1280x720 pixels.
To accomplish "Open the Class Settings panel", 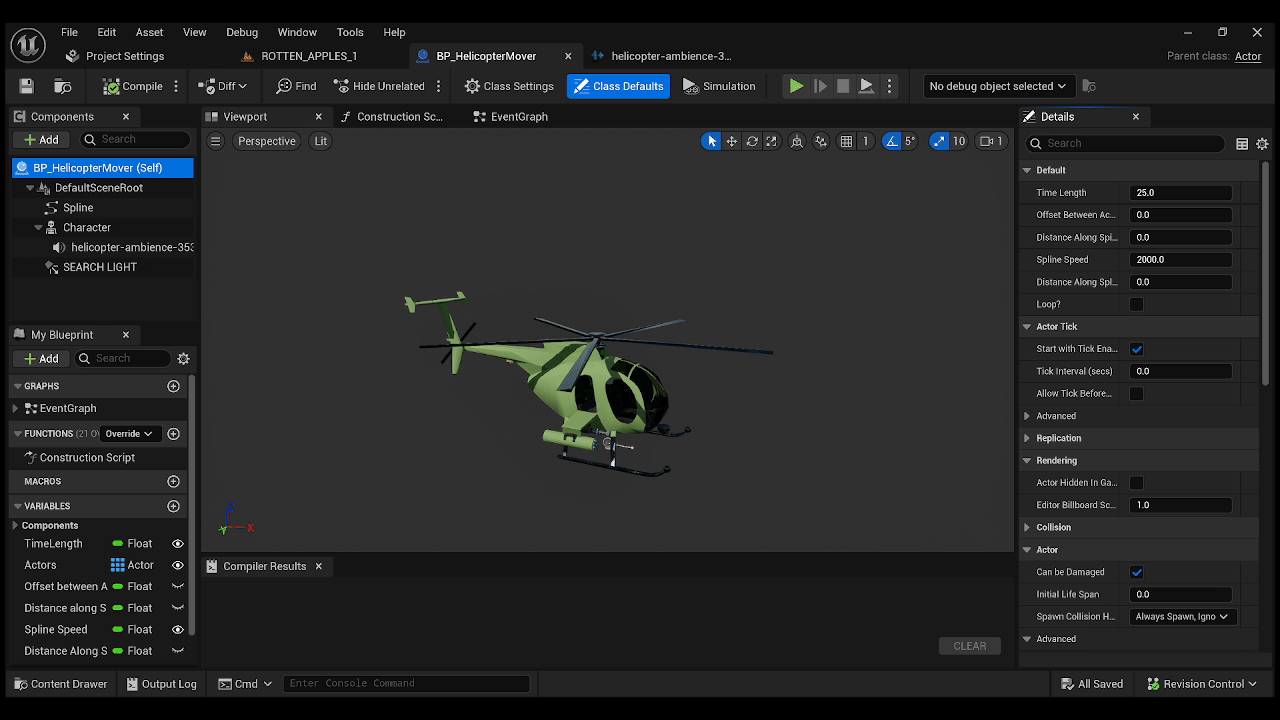I will (508, 86).
